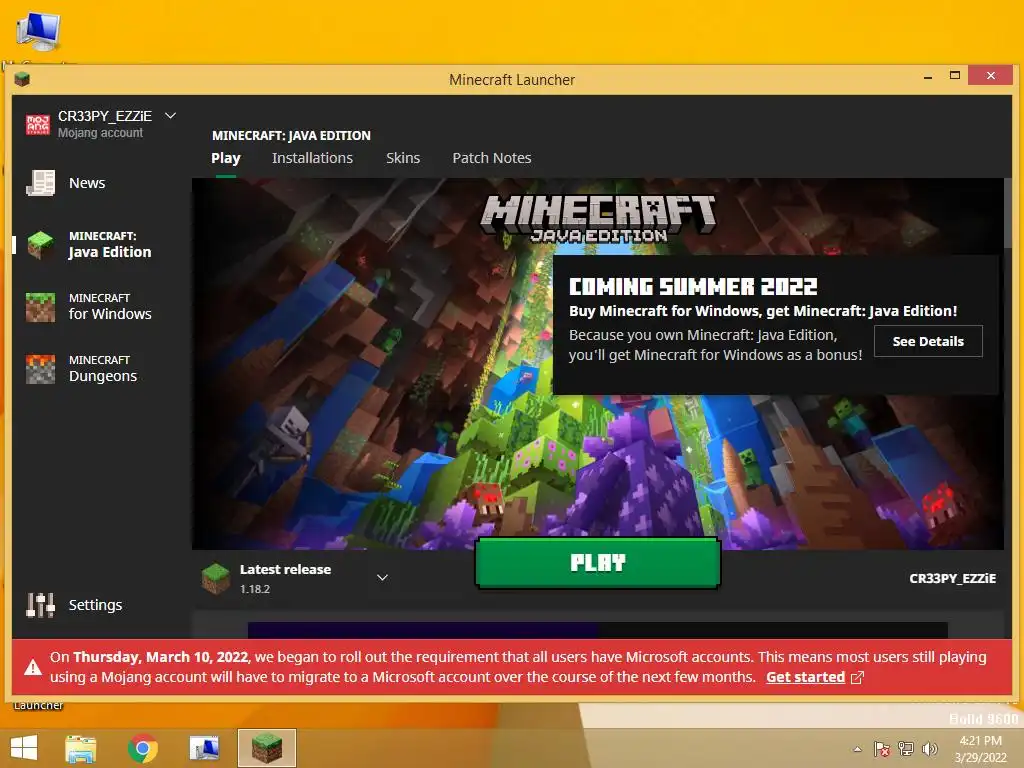
Task: Click the green PLAY button
Action: pyautogui.click(x=598, y=563)
